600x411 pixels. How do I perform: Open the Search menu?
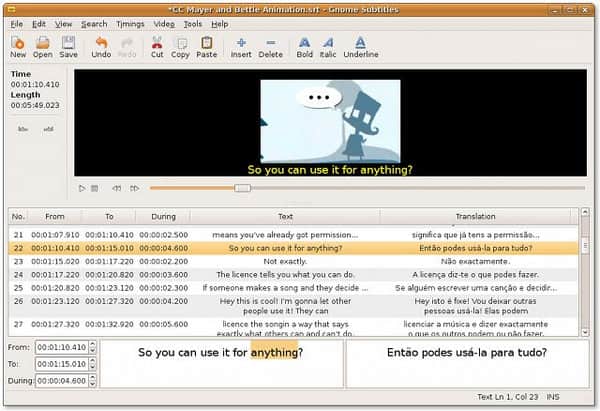[x=94, y=24]
